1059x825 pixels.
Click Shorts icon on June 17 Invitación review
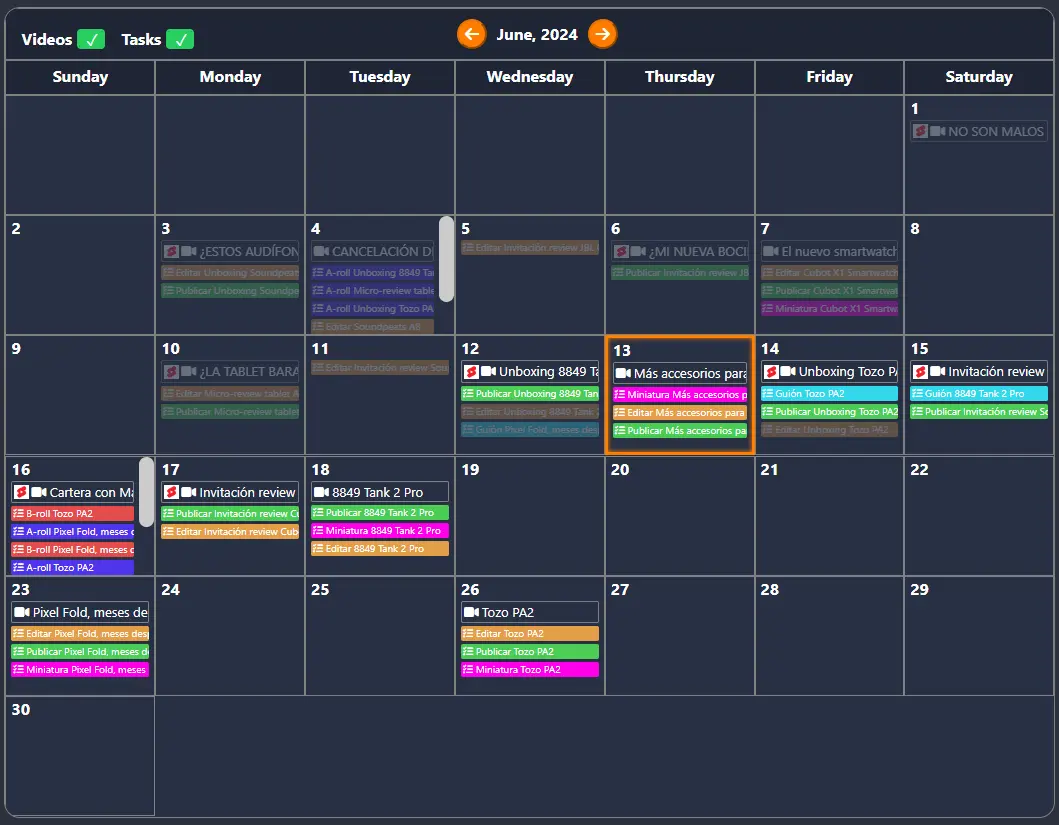[170, 492]
